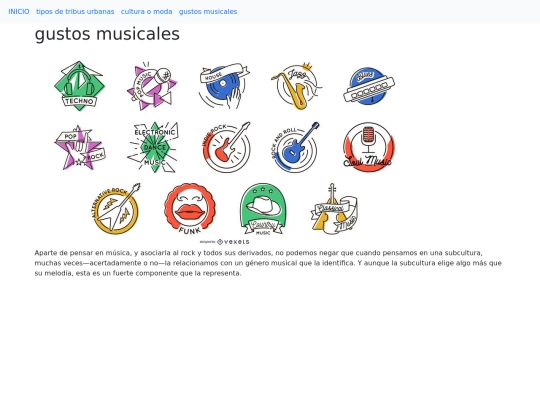Viewport: 540px width, 405px height.
Task: Click the gustos musicales page heading
Action: tap(107, 34)
